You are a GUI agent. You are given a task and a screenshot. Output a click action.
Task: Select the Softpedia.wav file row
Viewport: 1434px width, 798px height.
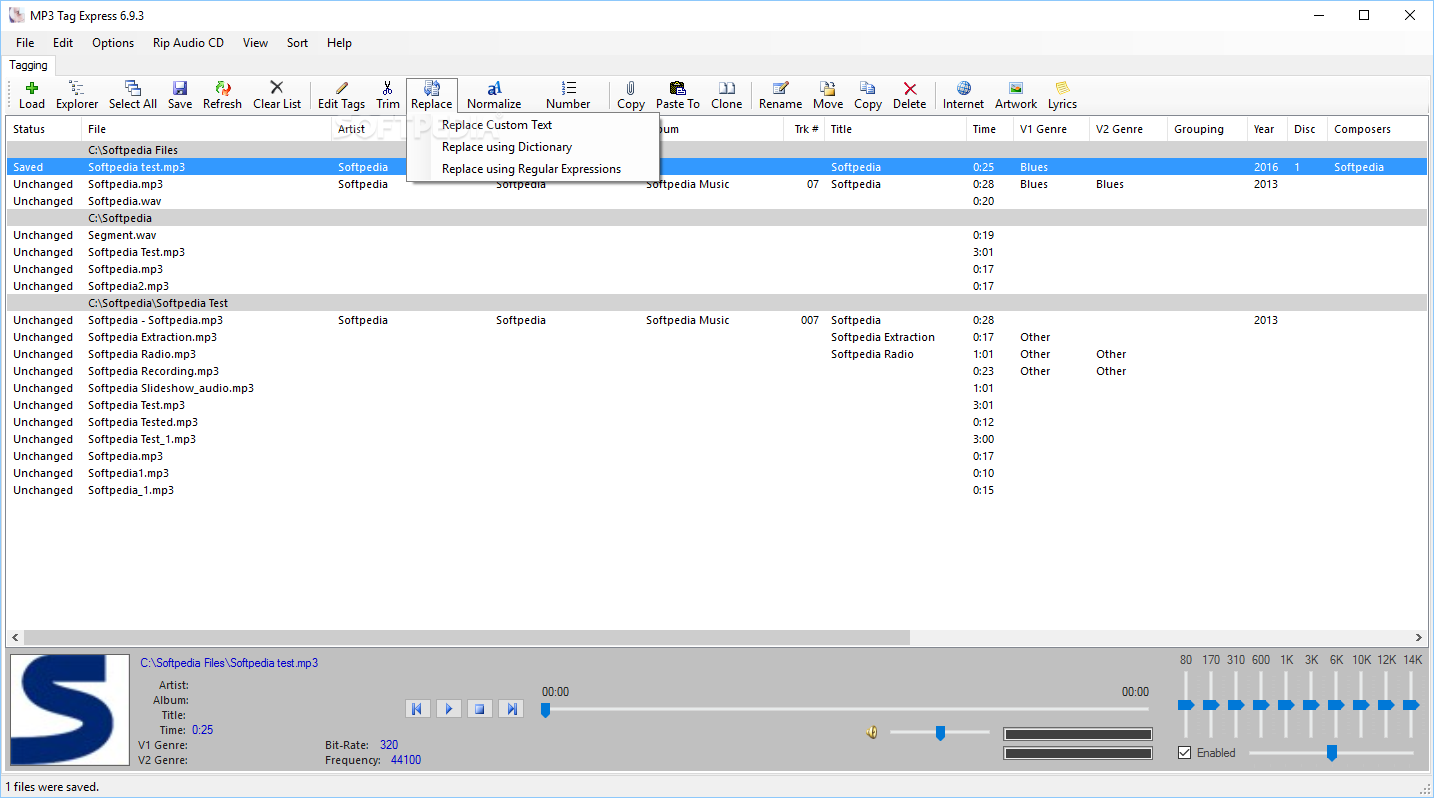point(716,201)
